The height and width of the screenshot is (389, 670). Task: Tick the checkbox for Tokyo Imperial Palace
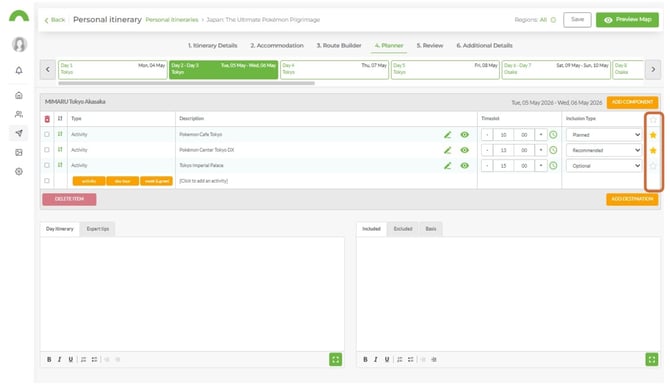(47, 165)
